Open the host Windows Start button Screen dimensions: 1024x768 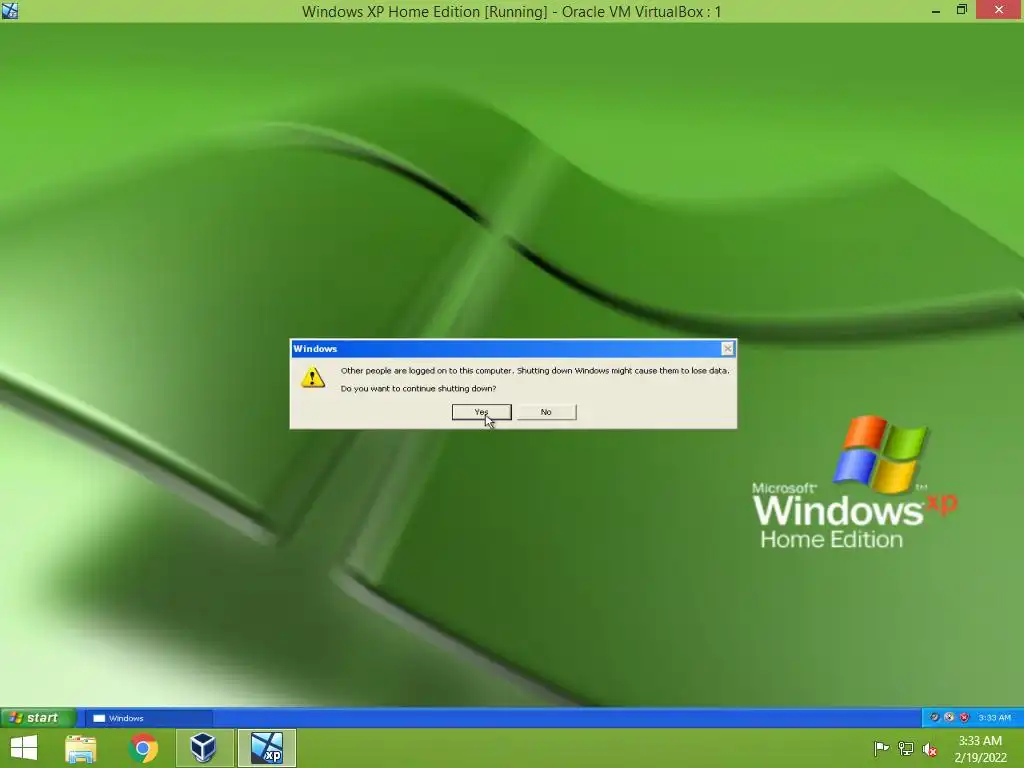24,748
